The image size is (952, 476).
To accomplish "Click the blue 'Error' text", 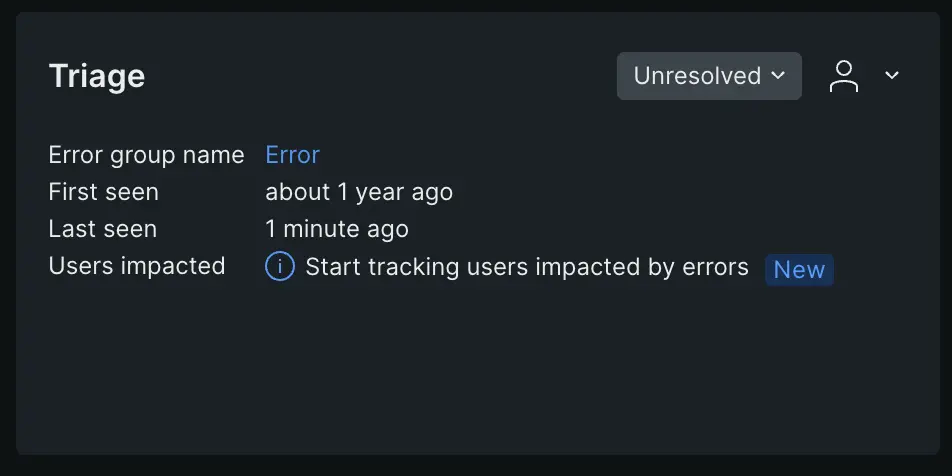I will pos(292,155).
